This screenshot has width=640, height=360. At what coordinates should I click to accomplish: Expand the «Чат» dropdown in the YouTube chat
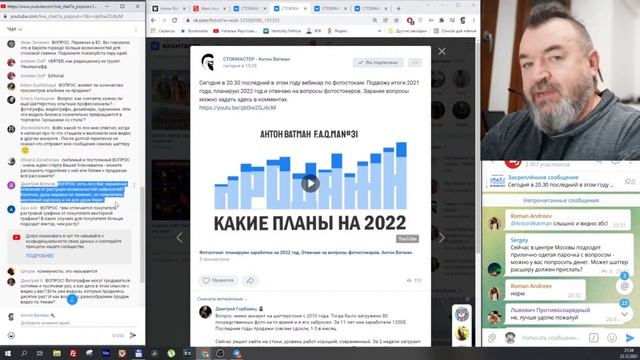coord(15,29)
